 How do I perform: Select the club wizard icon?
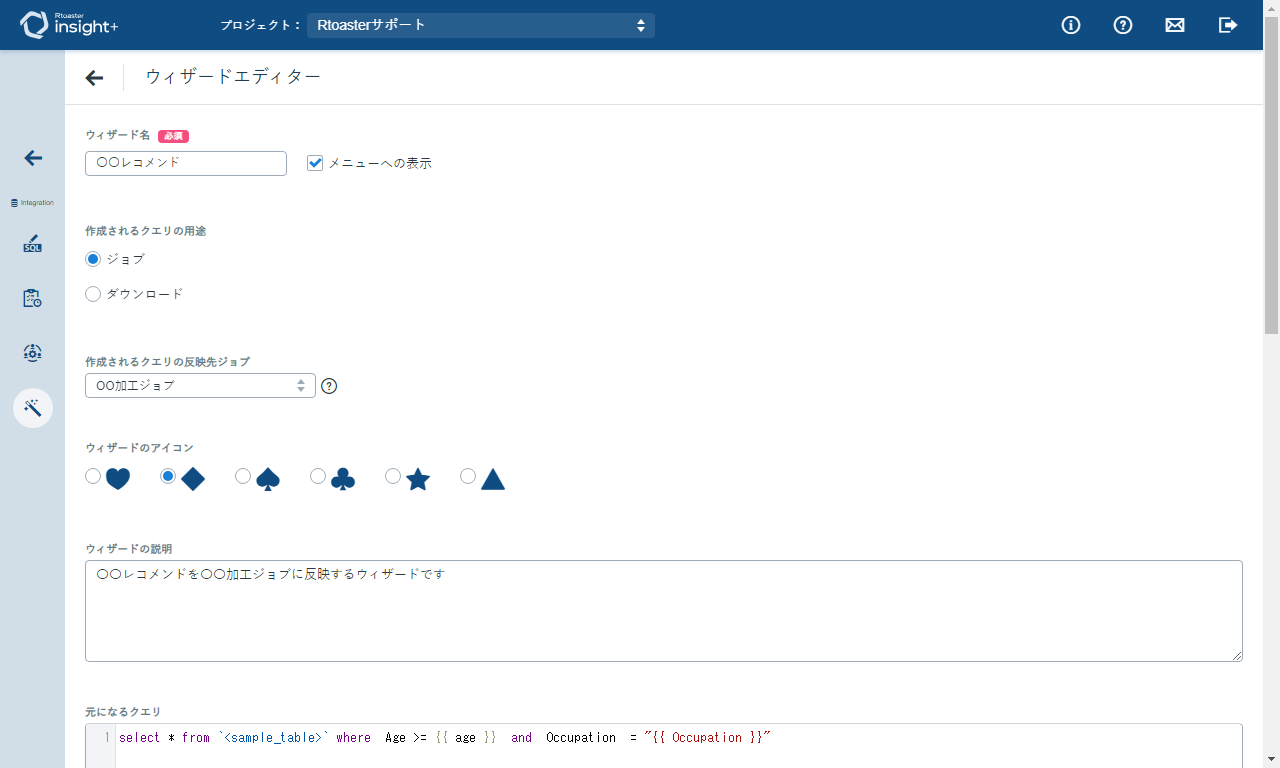318,476
